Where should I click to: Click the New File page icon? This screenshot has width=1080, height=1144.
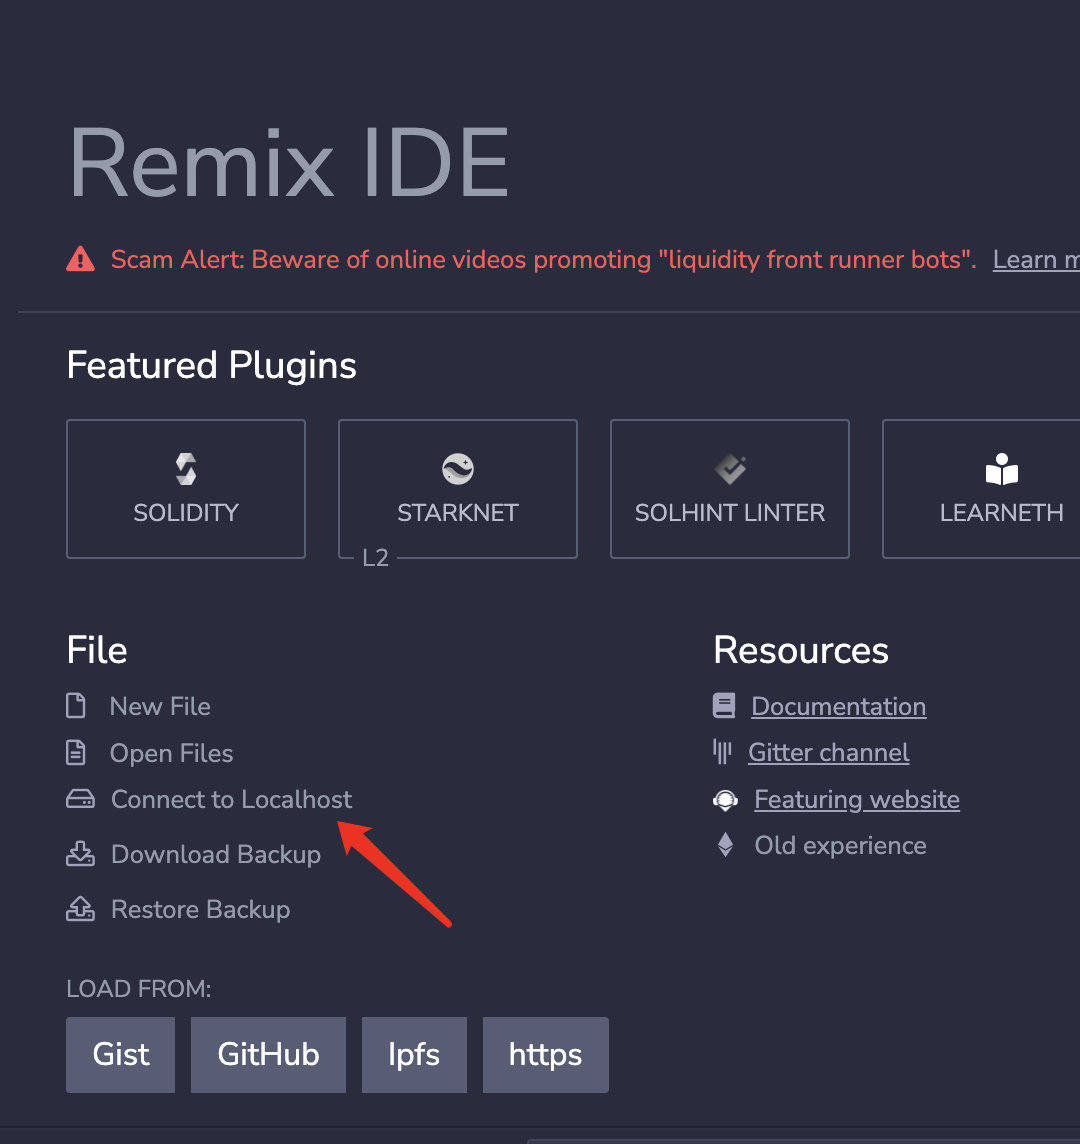click(x=76, y=706)
